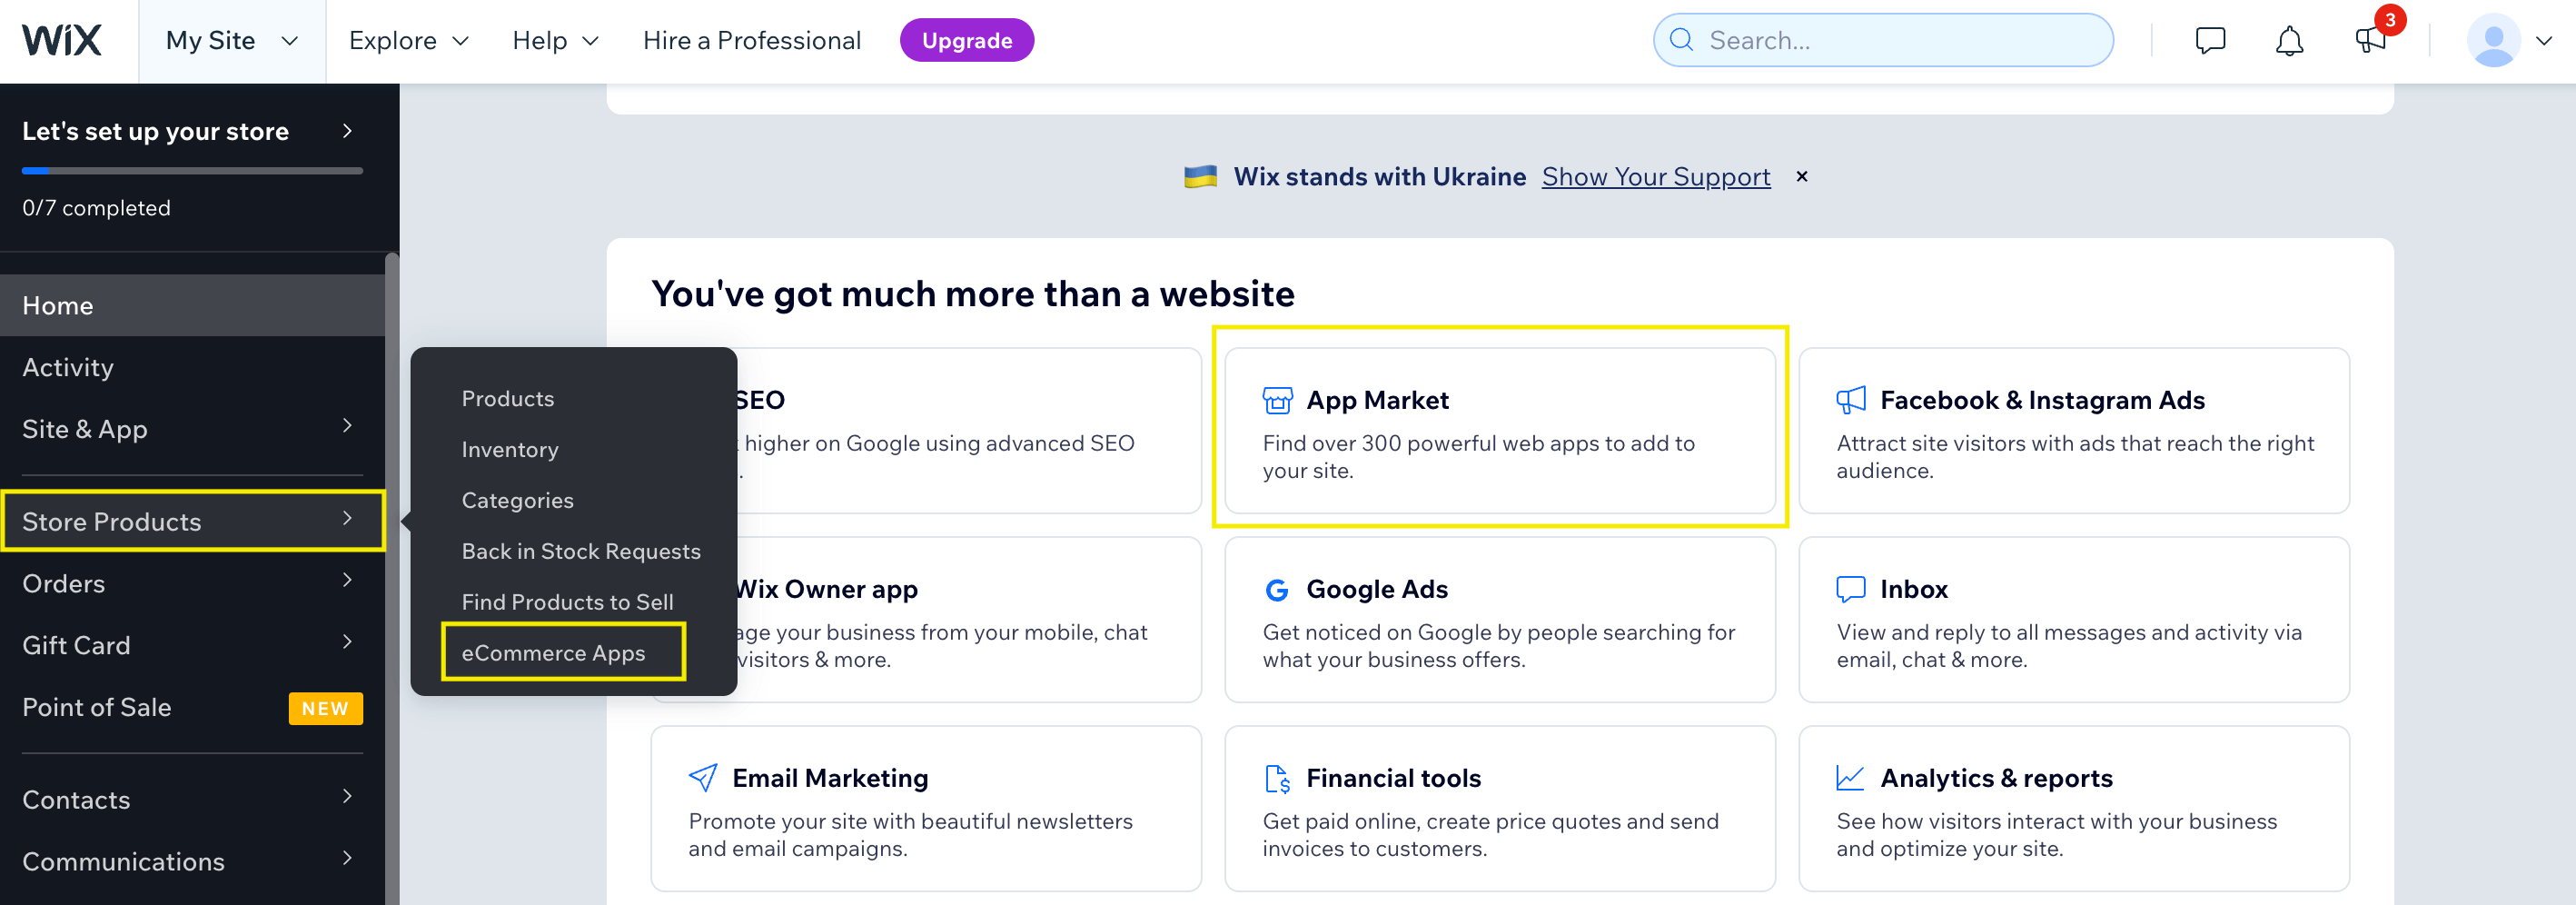Click the Inbox card description text
Image resolution: width=2576 pixels, height=905 pixels.
(x=2069, y=646)
